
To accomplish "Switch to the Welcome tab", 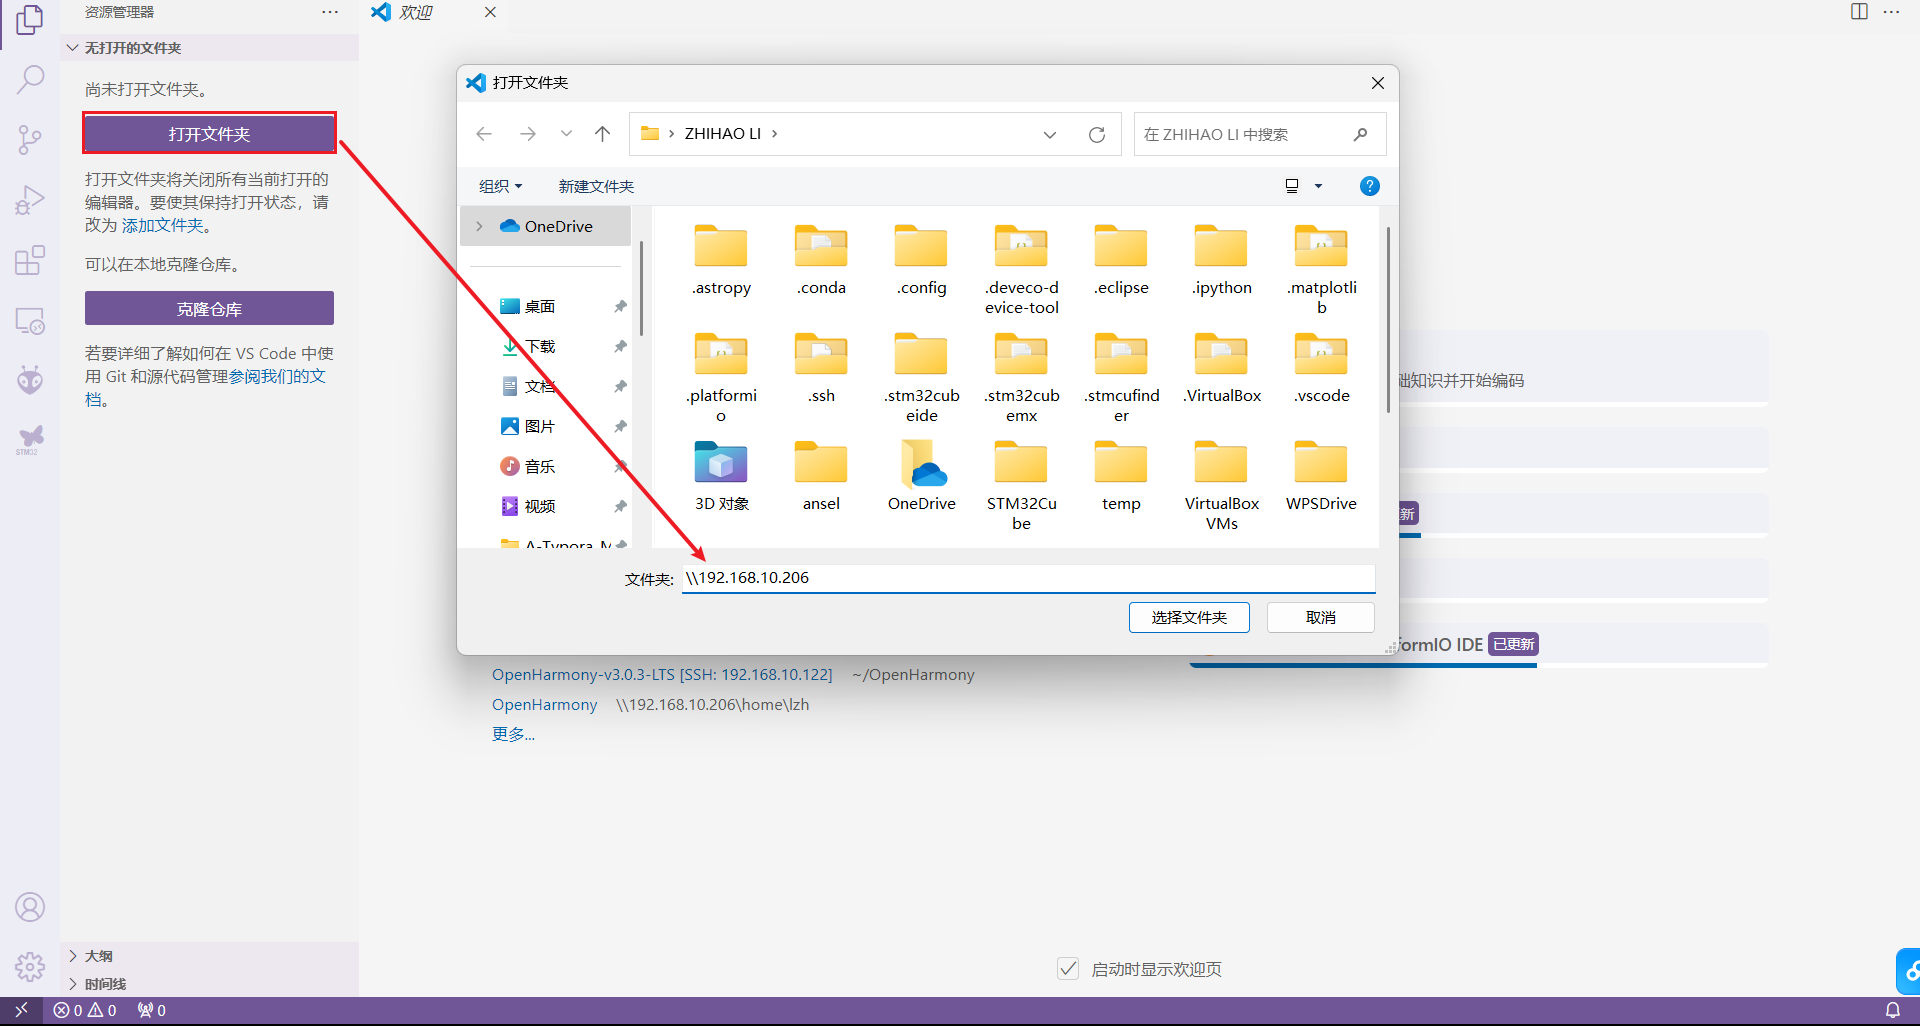I will tap(415, 13).
